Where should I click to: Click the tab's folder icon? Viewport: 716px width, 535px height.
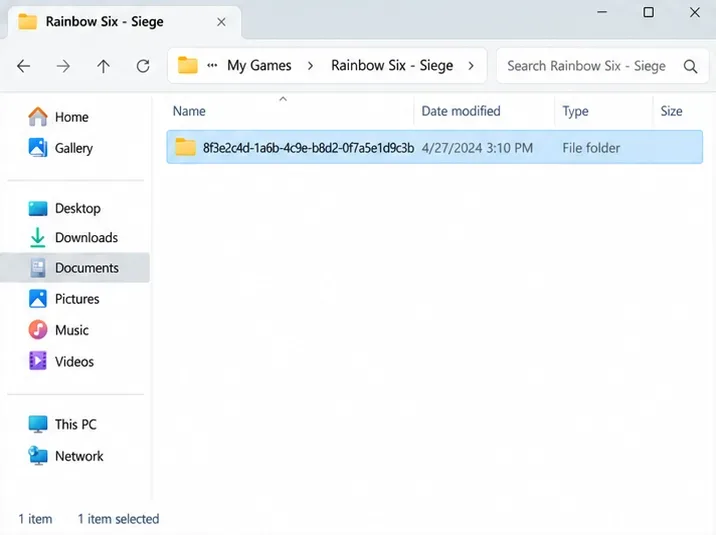pyautogui.click(x=27, y=21)
